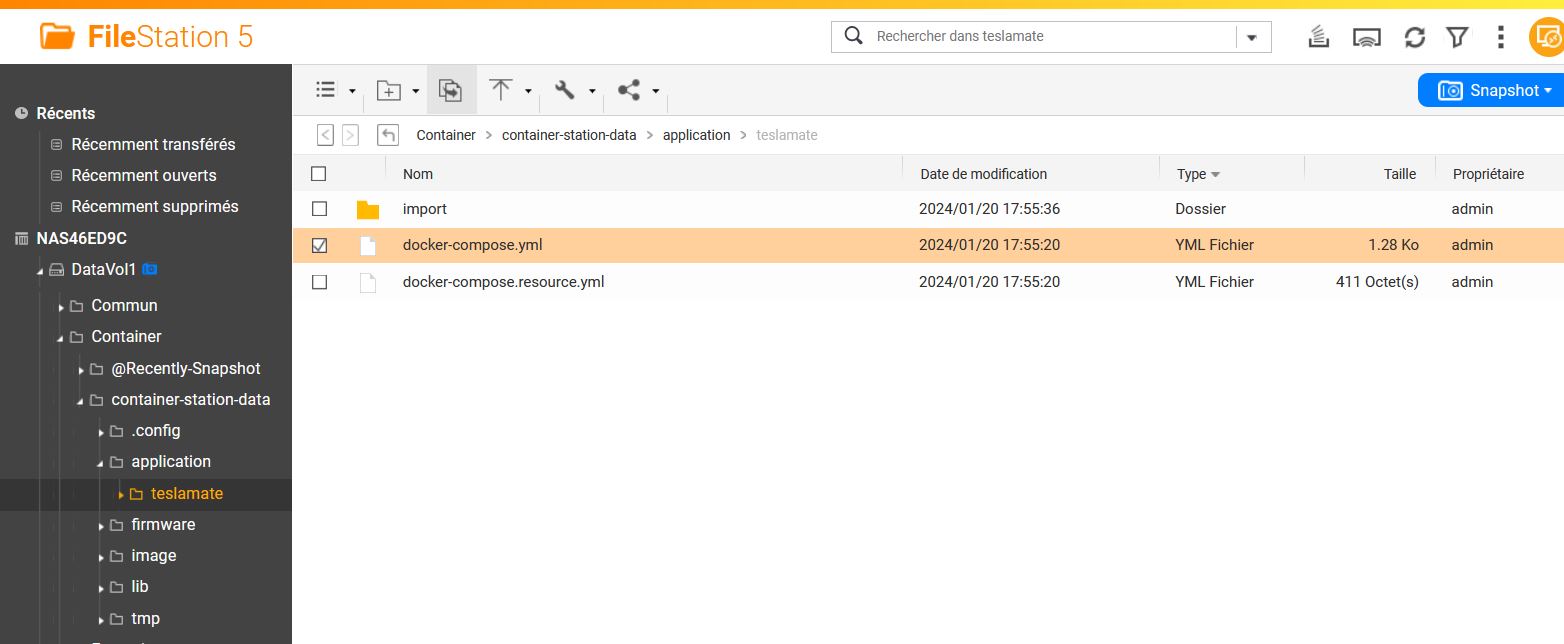Open the Snapshot button
The height and width of the screenshot is (644, 1564).
(x=1493, y=90)
